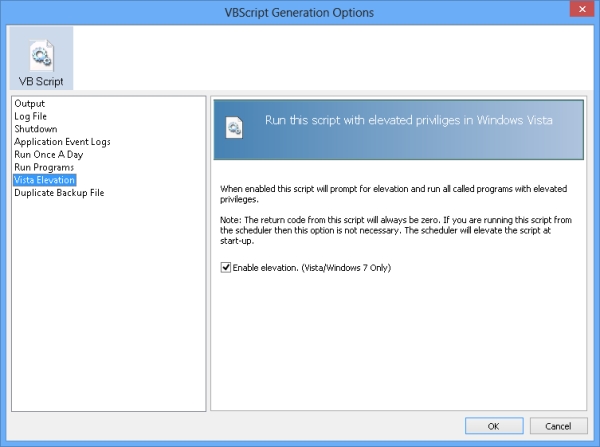The height and width of the screenshot is (447, 600).
Task: Click the highlighted Vista Elevation item
Action: [44, 180]
